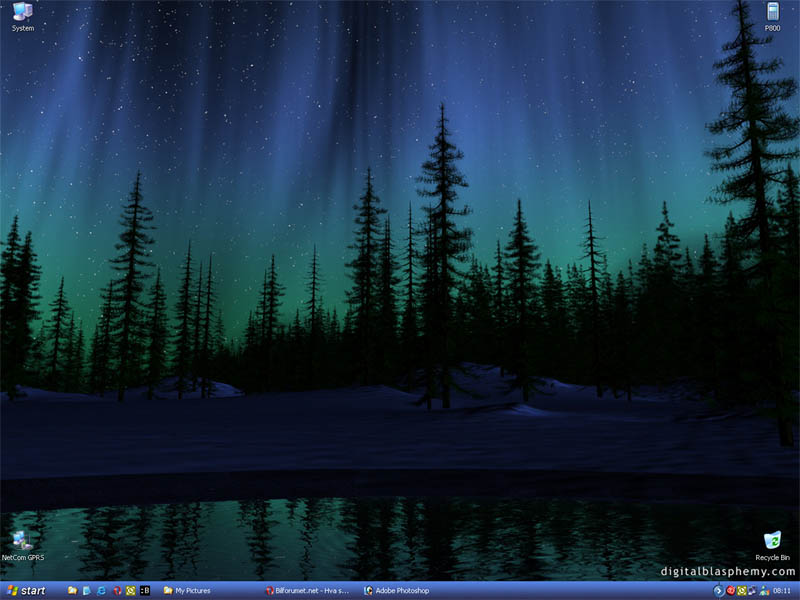Click the black icon in Quick Launch
Image resolution: width=800 pixels, height=600 pixels.
click(145, 591)
